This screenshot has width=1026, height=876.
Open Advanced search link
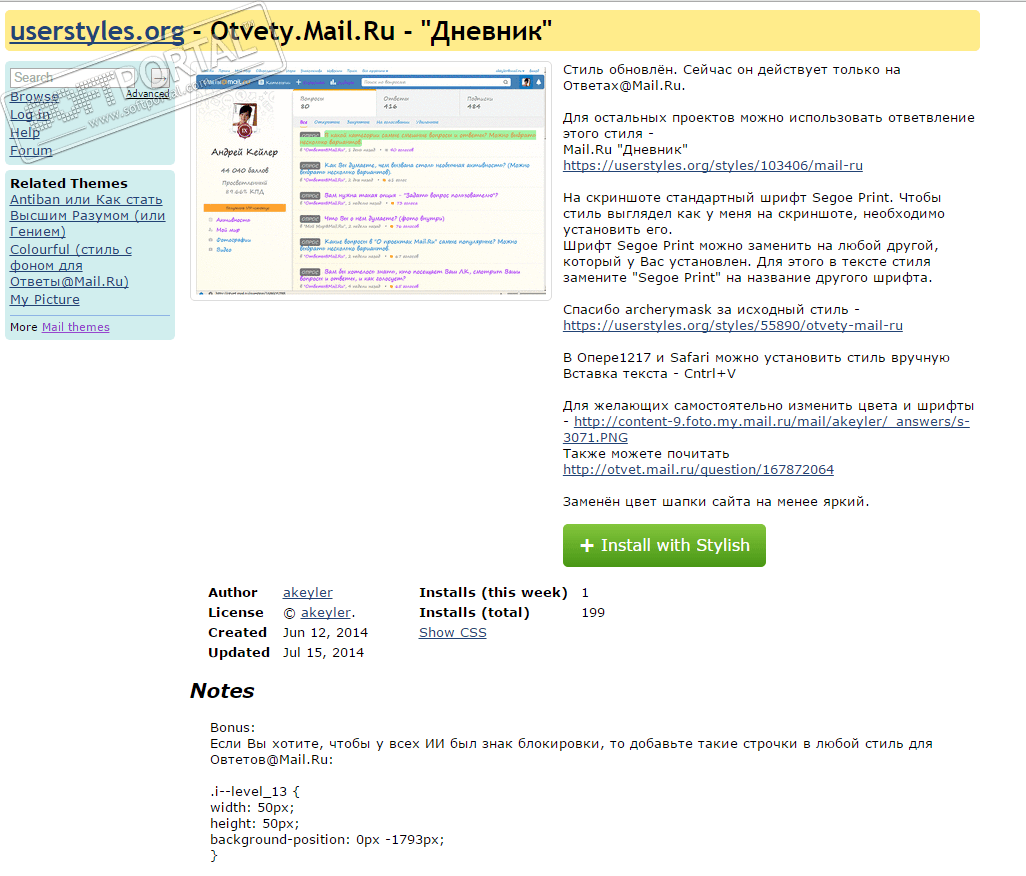147,94
